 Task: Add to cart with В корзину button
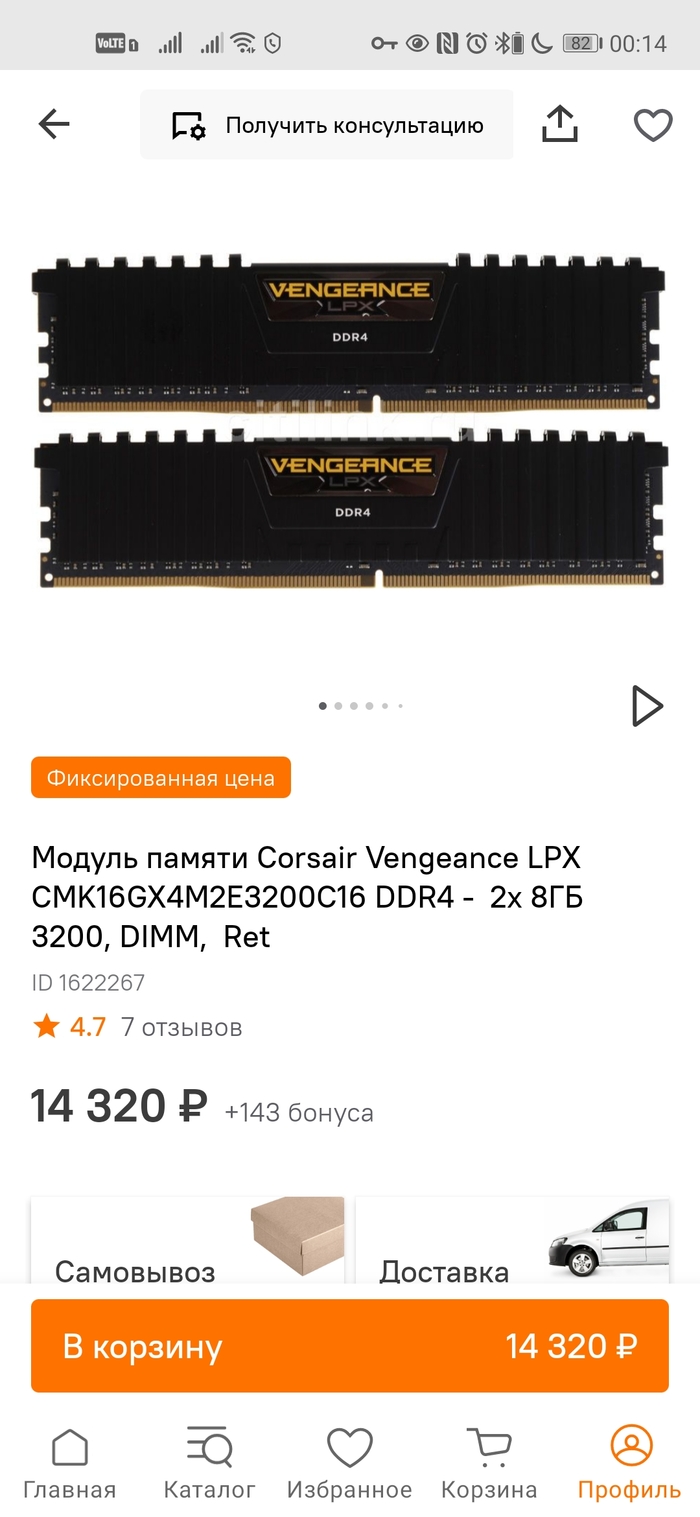pyautogui.click(x=350, y=1346)
